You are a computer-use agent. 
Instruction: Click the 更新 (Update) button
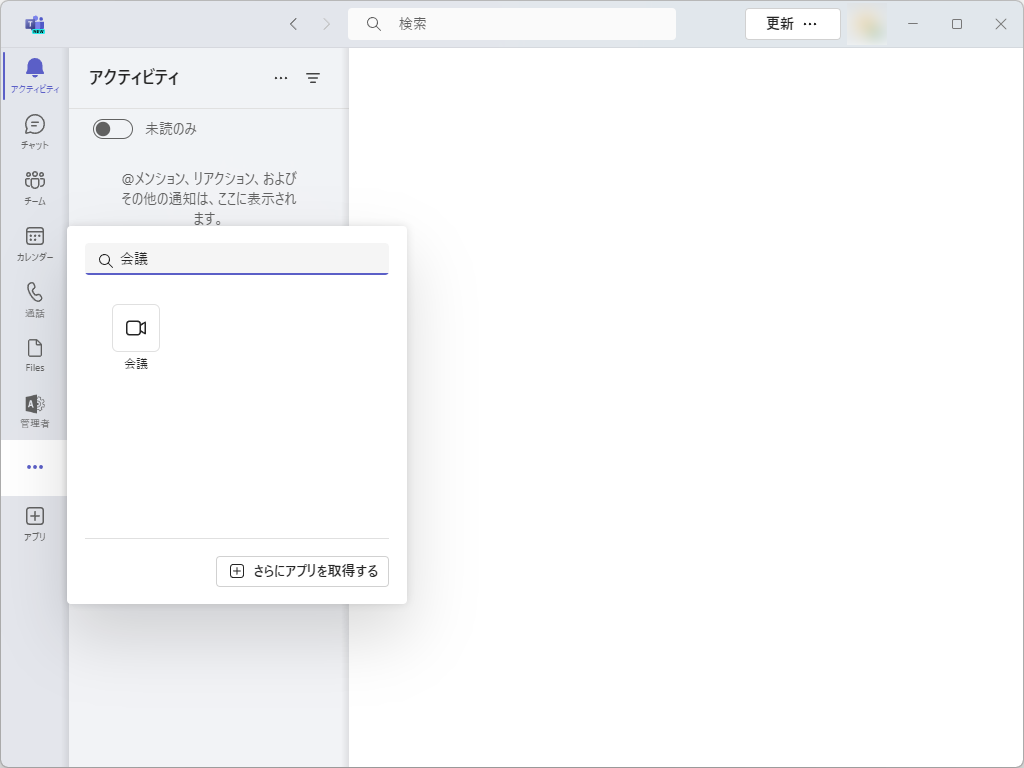click(x=780, y=23)
